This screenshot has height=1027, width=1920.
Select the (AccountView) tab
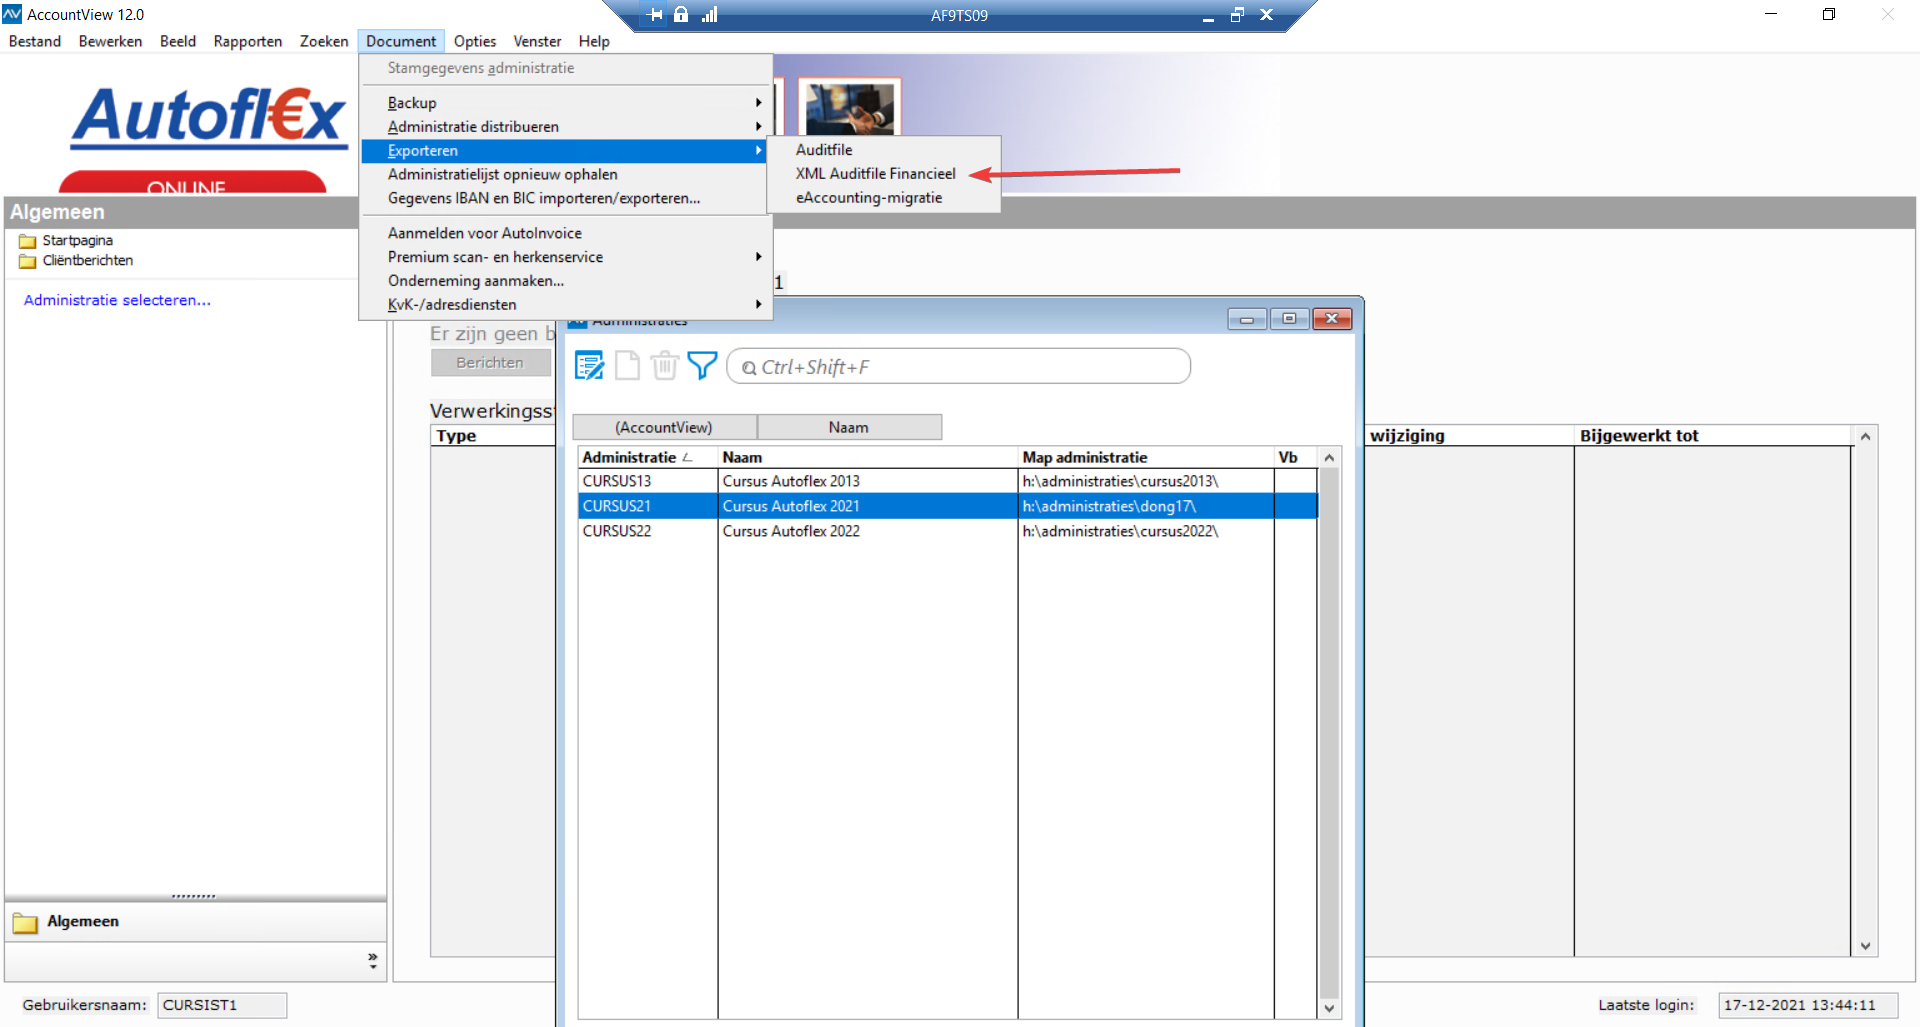coord(664,427)
